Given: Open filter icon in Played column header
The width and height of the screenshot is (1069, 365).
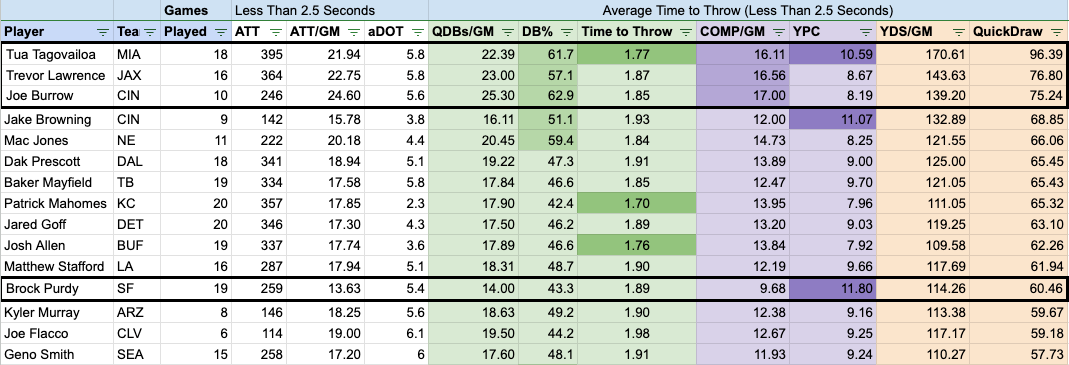Looking at the screenshot, I should (220, 31).
